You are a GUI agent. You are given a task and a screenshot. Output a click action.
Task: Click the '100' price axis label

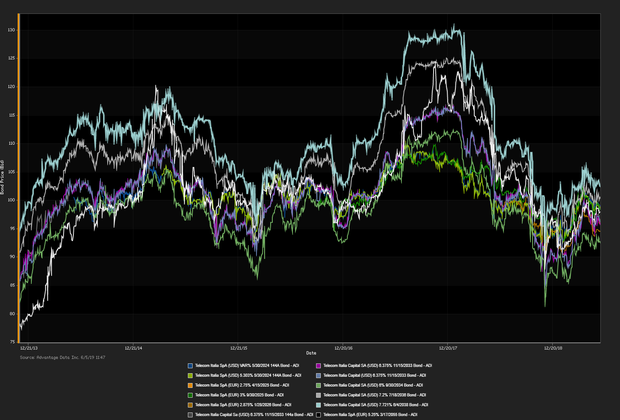[x=11, y=200]
